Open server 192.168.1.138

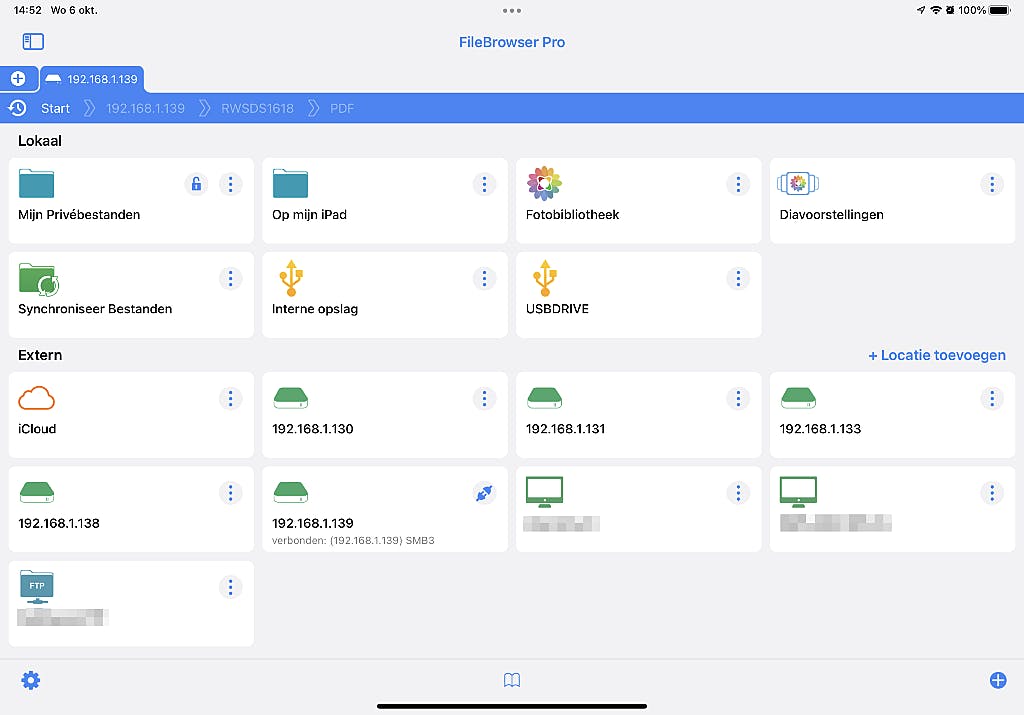click(131, 509)
